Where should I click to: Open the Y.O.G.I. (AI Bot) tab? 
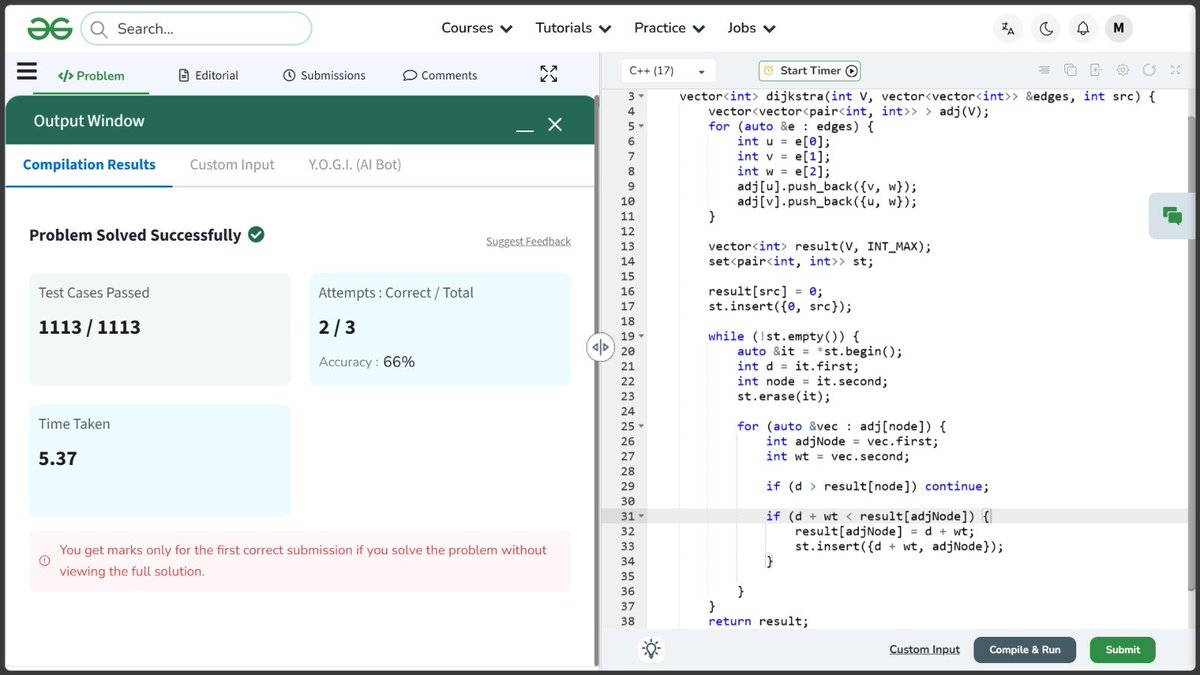355,164
